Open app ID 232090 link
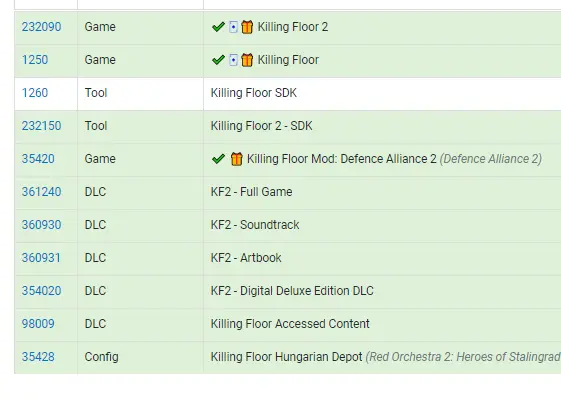The width and height of the screenshot is (561, 400). [x=42, y=27]
